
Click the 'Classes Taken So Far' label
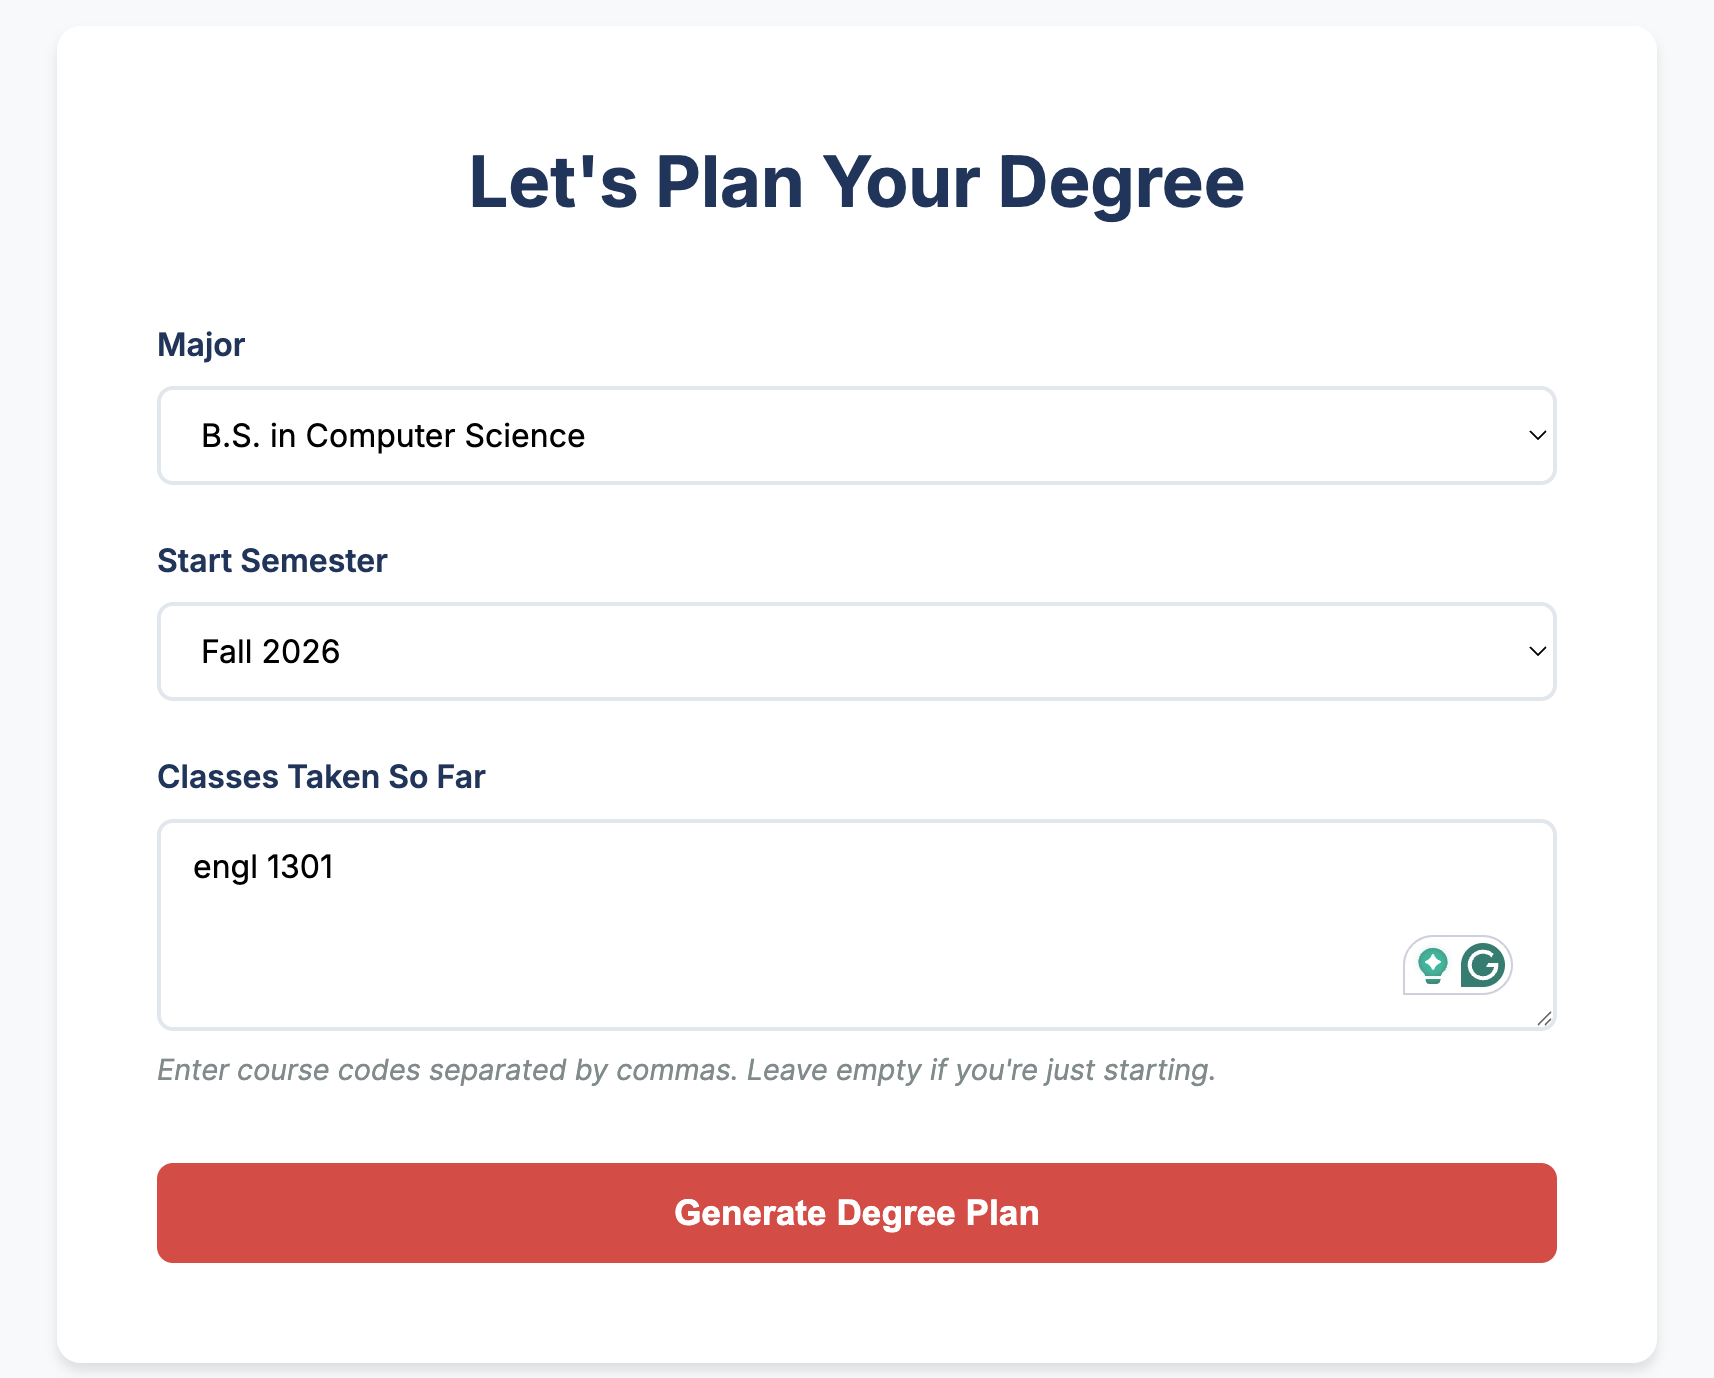point(321,777)
